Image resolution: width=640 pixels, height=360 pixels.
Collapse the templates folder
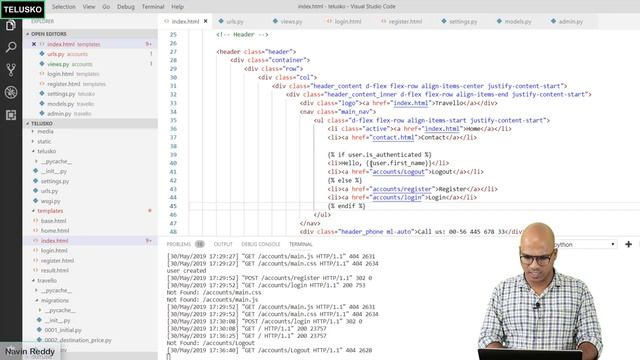click(50, 211)
